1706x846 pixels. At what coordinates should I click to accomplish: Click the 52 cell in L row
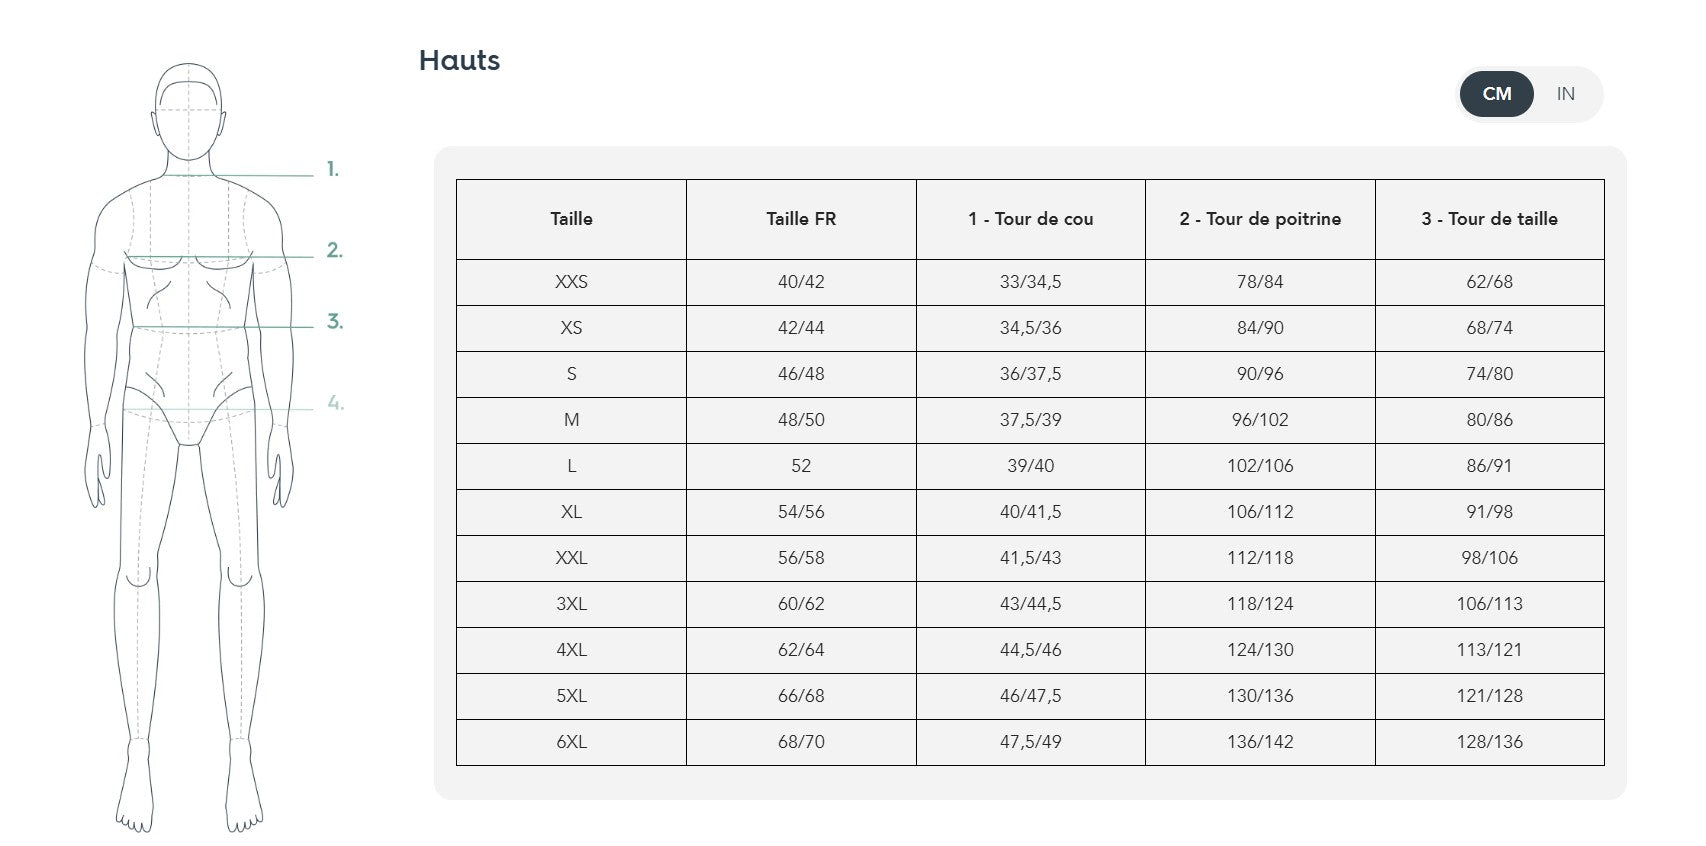pyautogui.click(x=801, y=466)
